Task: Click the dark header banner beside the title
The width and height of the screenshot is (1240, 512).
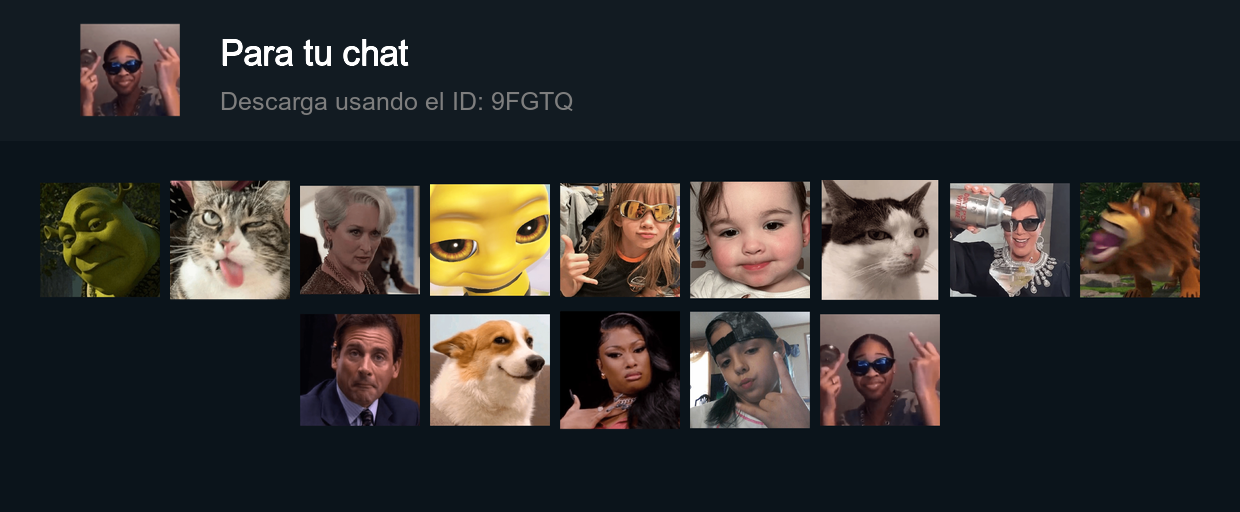Action: (900, 70)
